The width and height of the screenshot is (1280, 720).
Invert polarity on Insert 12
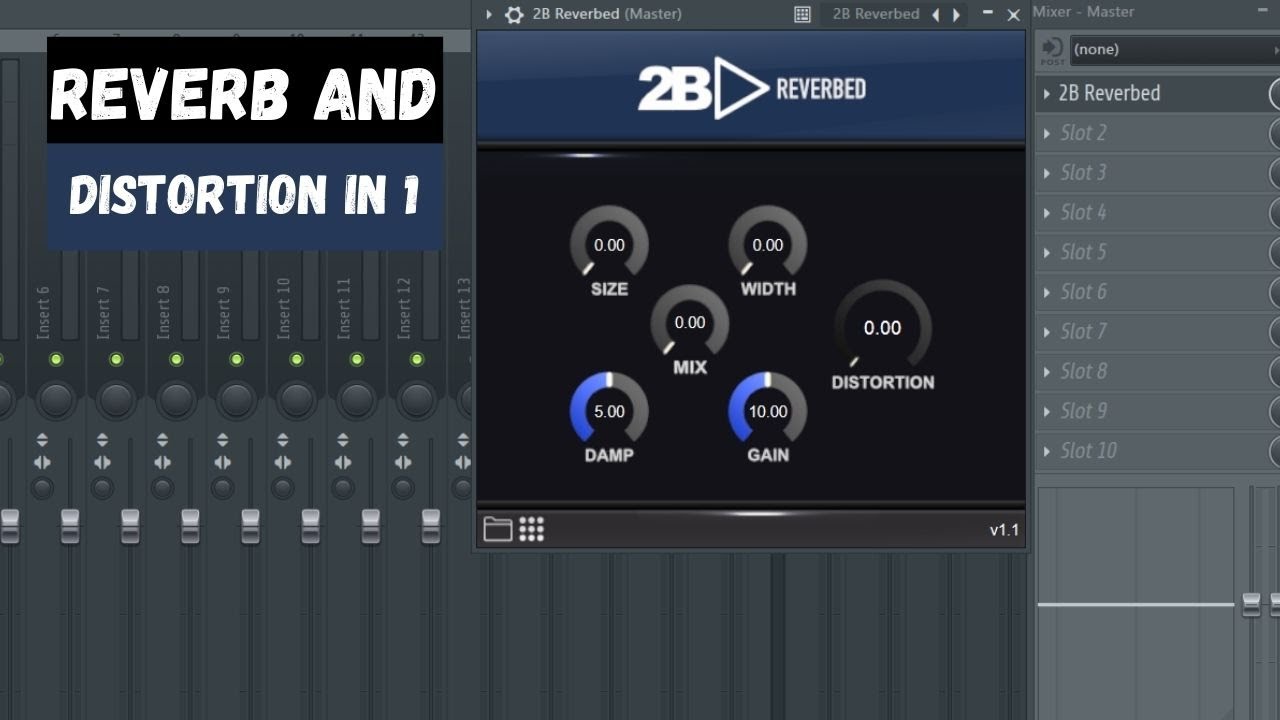tap(403, 439)
